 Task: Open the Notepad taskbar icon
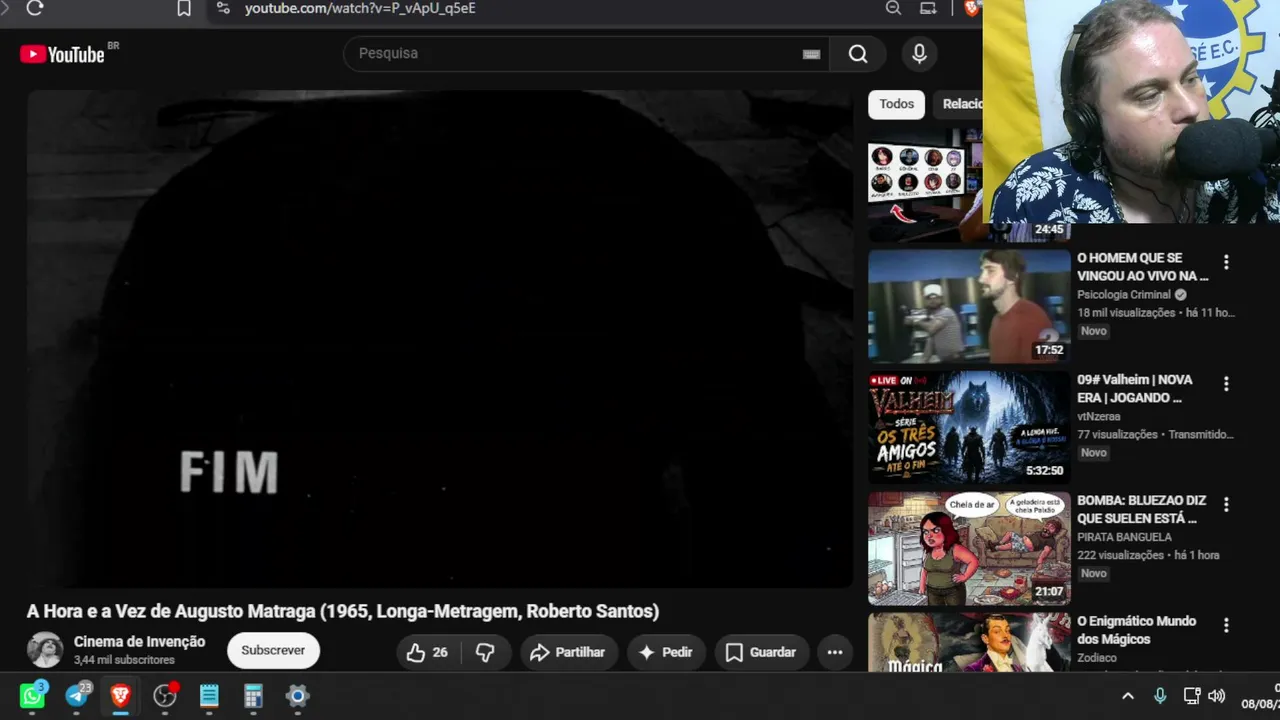click(209, 696)
